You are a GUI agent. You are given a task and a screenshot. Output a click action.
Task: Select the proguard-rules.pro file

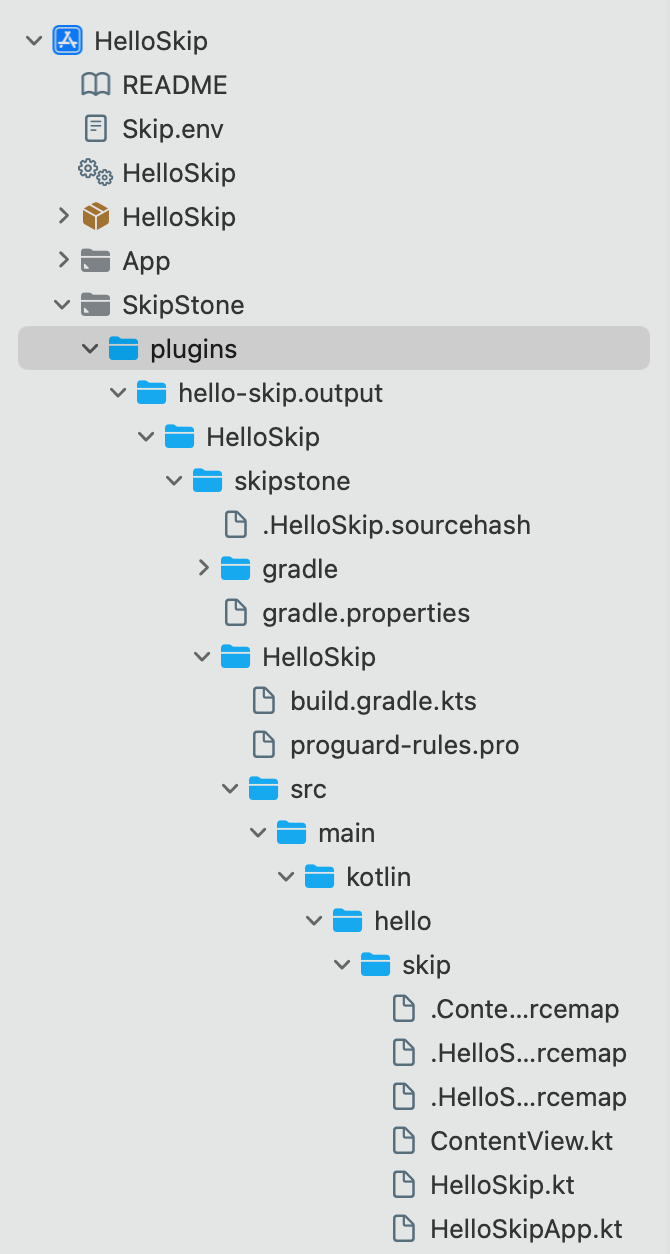coord(404,745)
